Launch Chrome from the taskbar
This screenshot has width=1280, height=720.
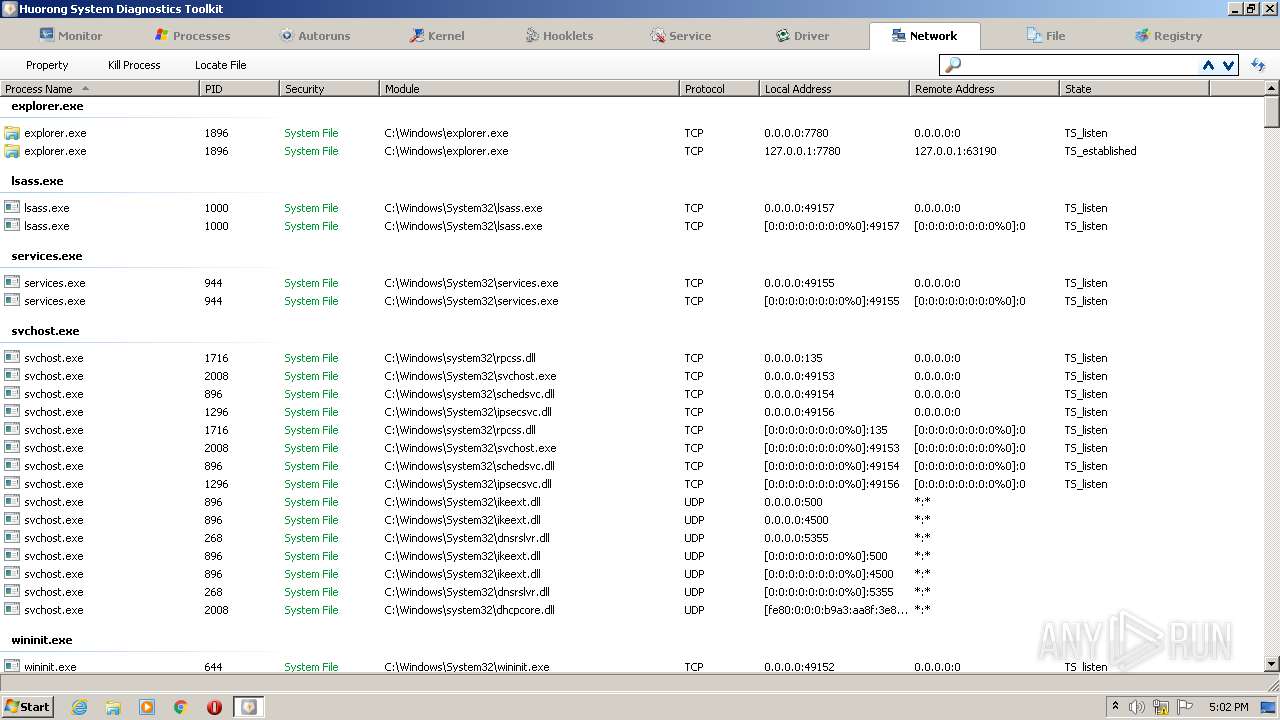(x=181, y=707)
